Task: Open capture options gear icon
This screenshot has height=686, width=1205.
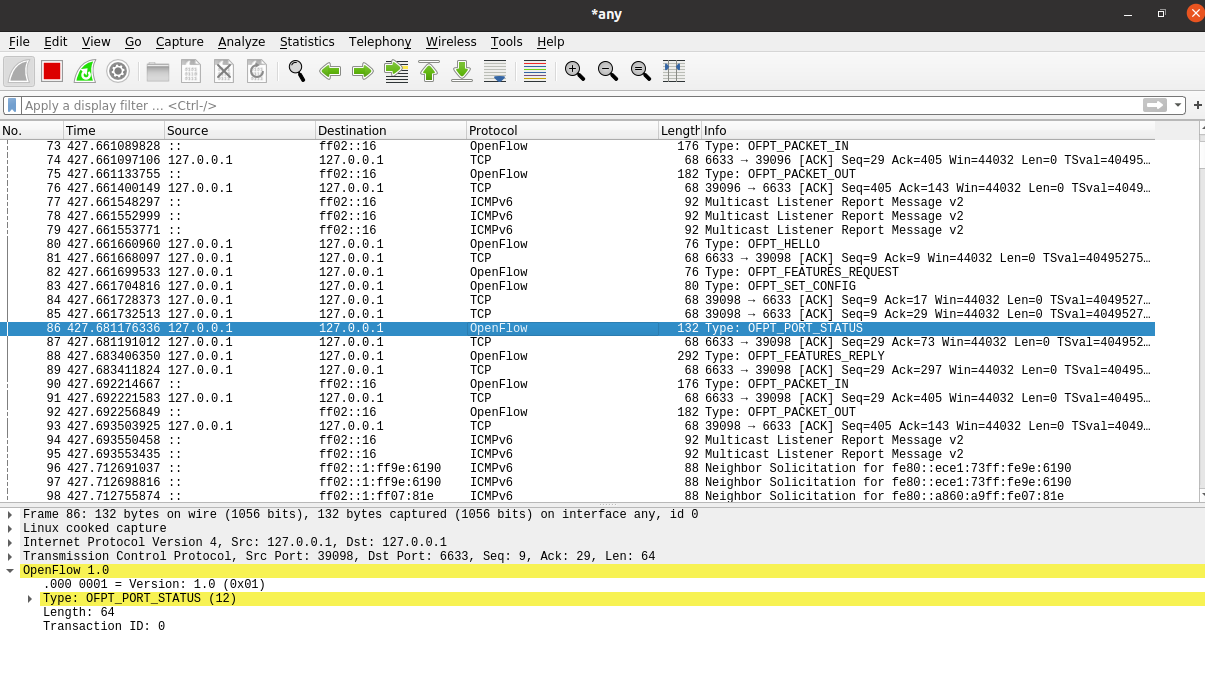Action: 118,71
